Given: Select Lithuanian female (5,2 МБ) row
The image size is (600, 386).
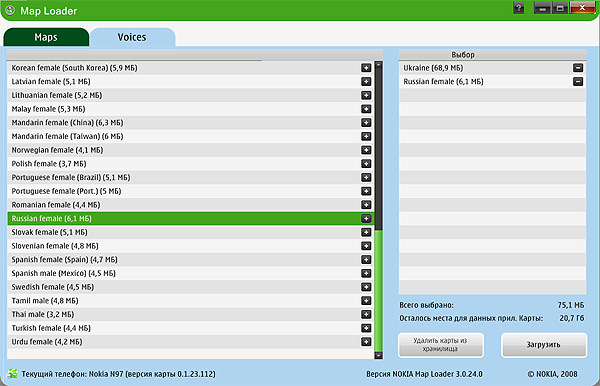Looking at the screenshot, I should point(190,95).
